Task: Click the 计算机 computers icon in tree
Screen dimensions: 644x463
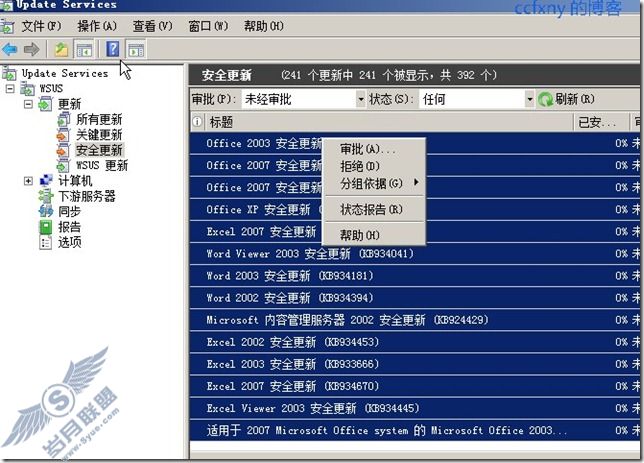Action: tap(46, 181)
